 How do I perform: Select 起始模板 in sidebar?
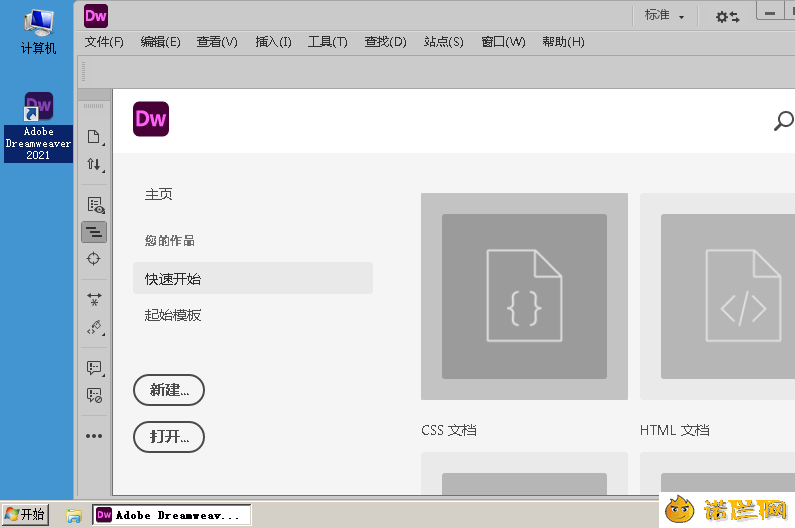click(x=173, y=315)
